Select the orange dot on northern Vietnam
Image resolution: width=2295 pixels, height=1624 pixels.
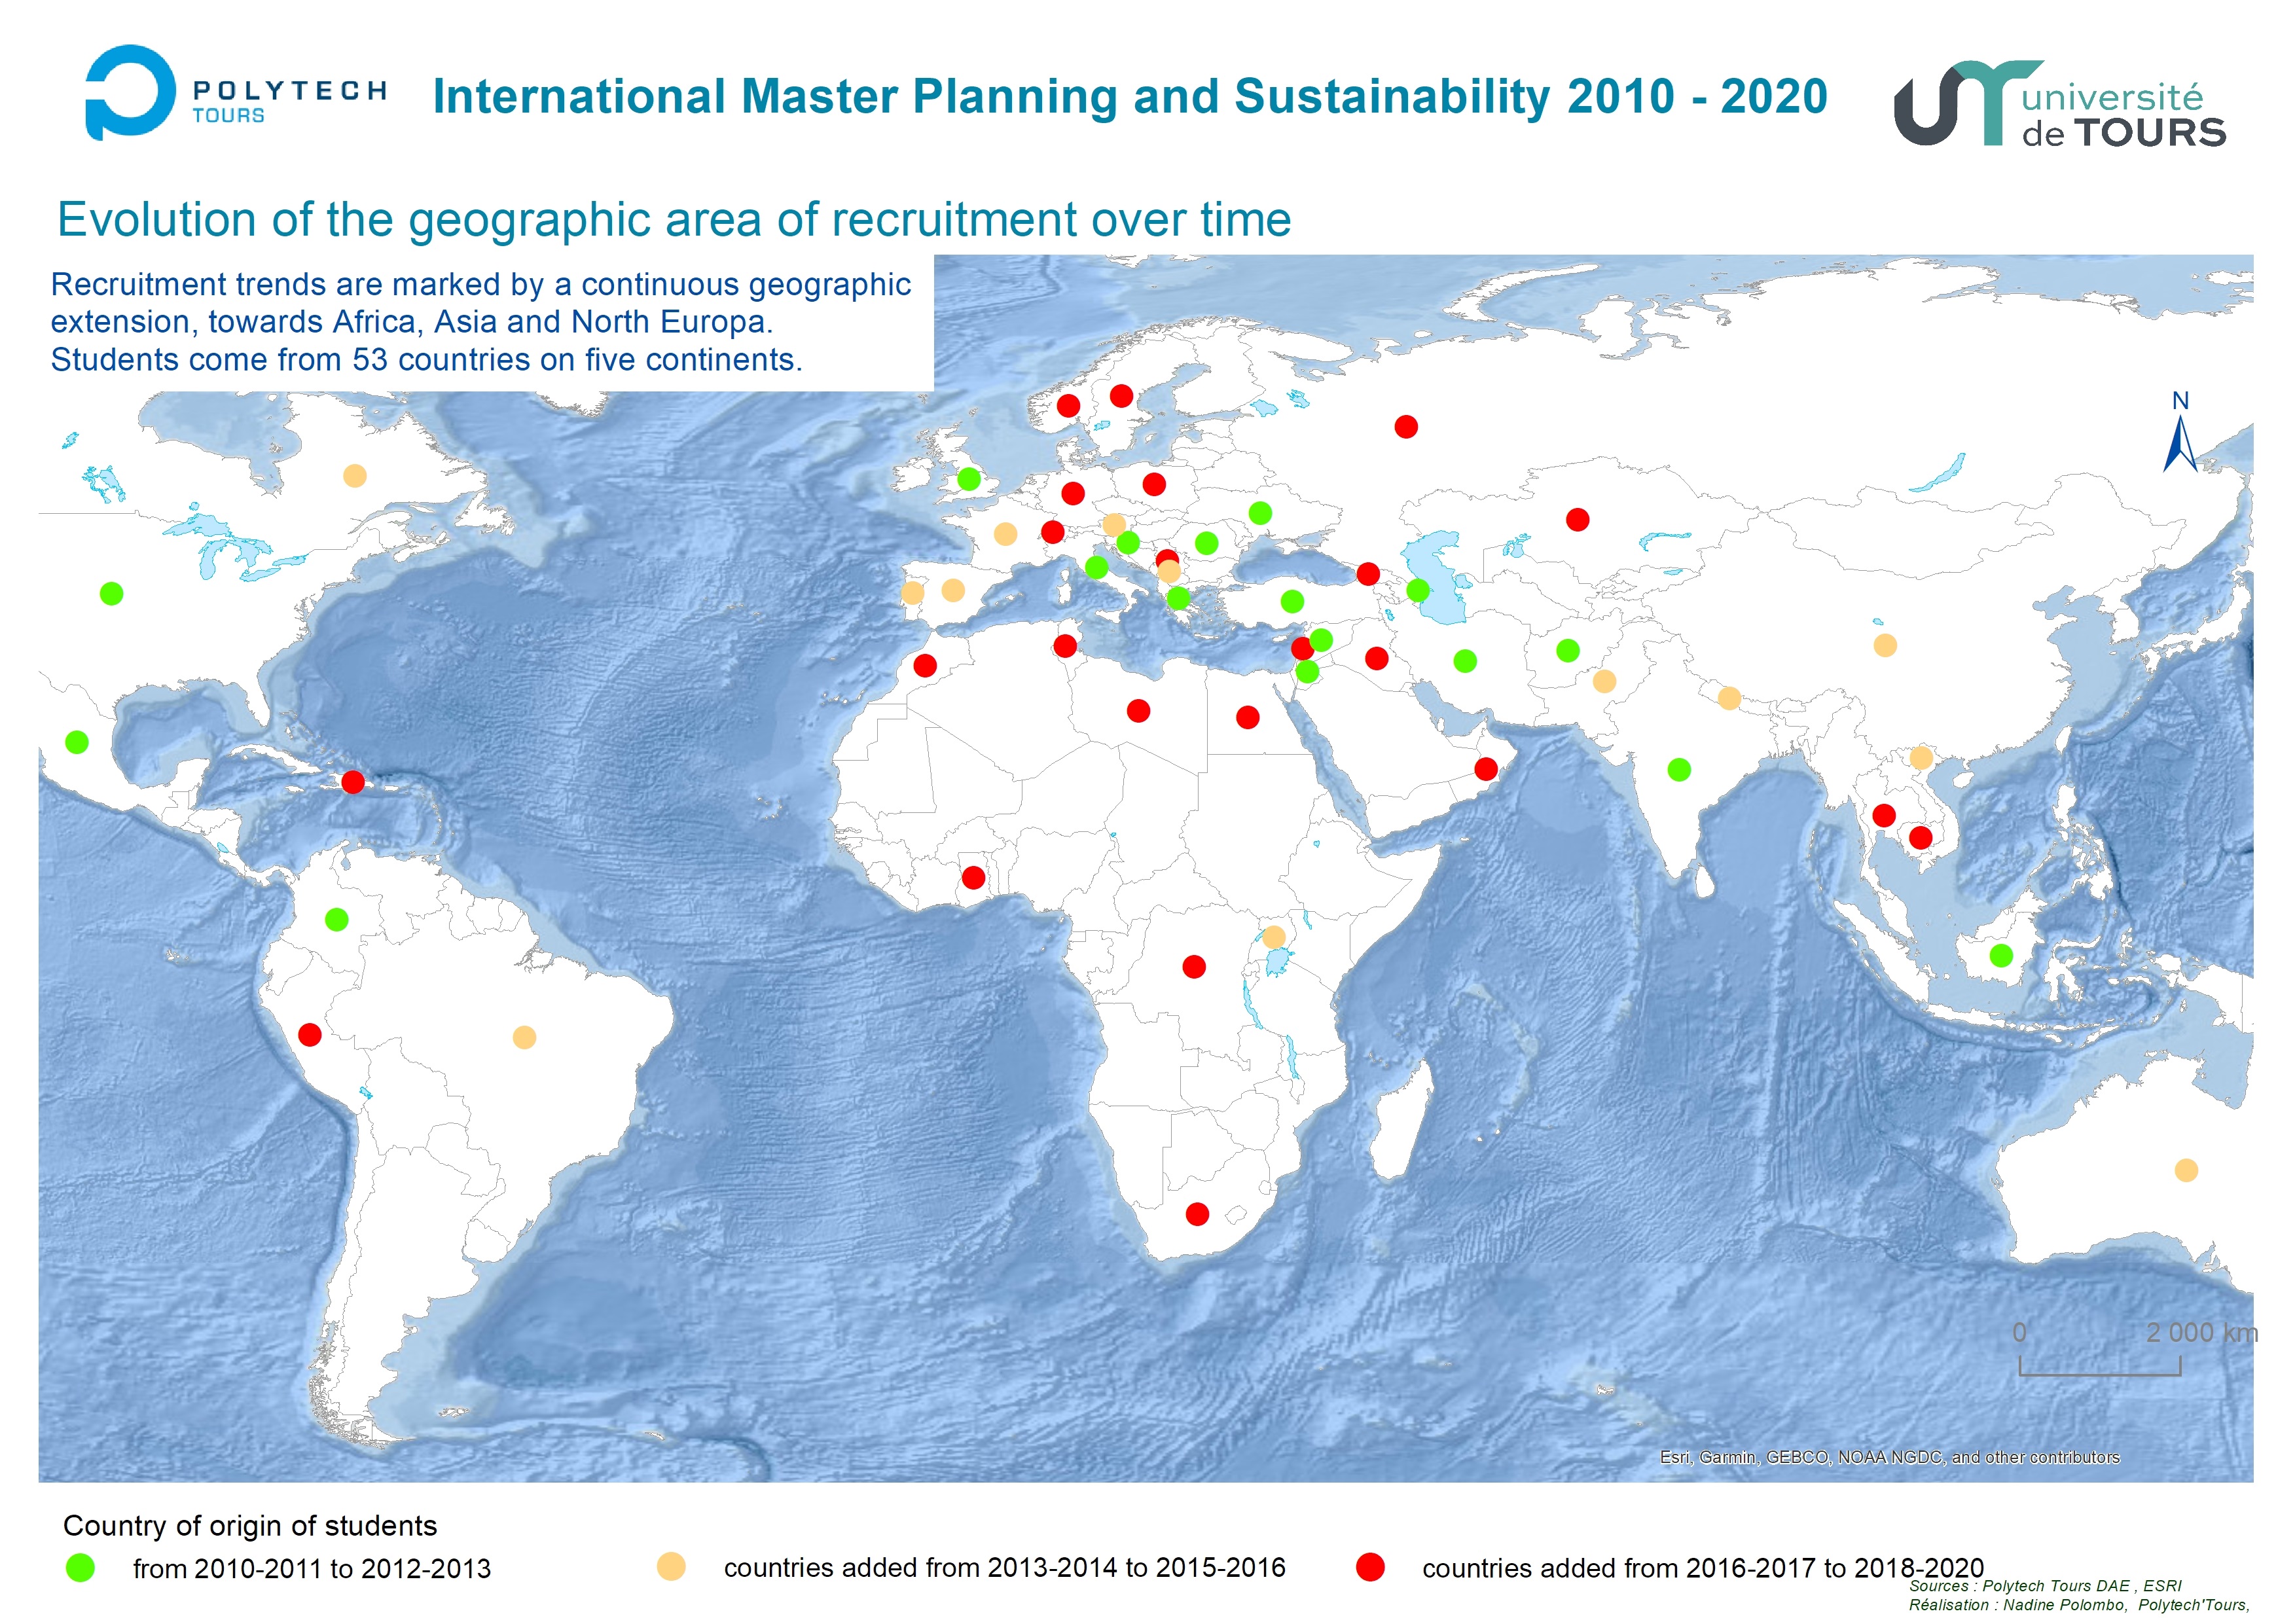(x=1921, y=757)
